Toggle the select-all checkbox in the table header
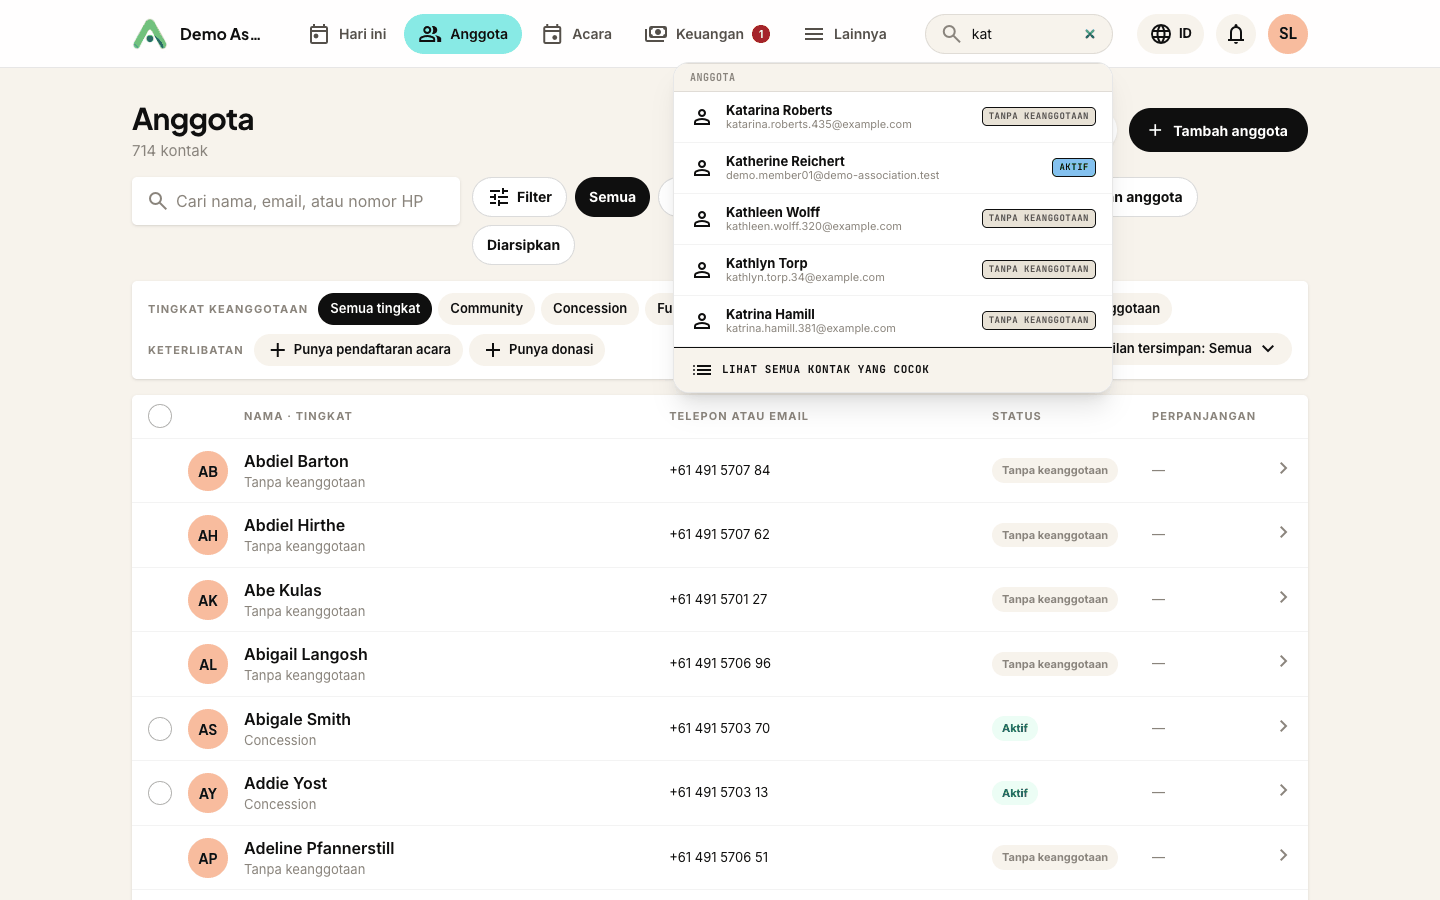Image resolution: width=1440 pixels, height=900 pixels. click(x=160, y=416)
